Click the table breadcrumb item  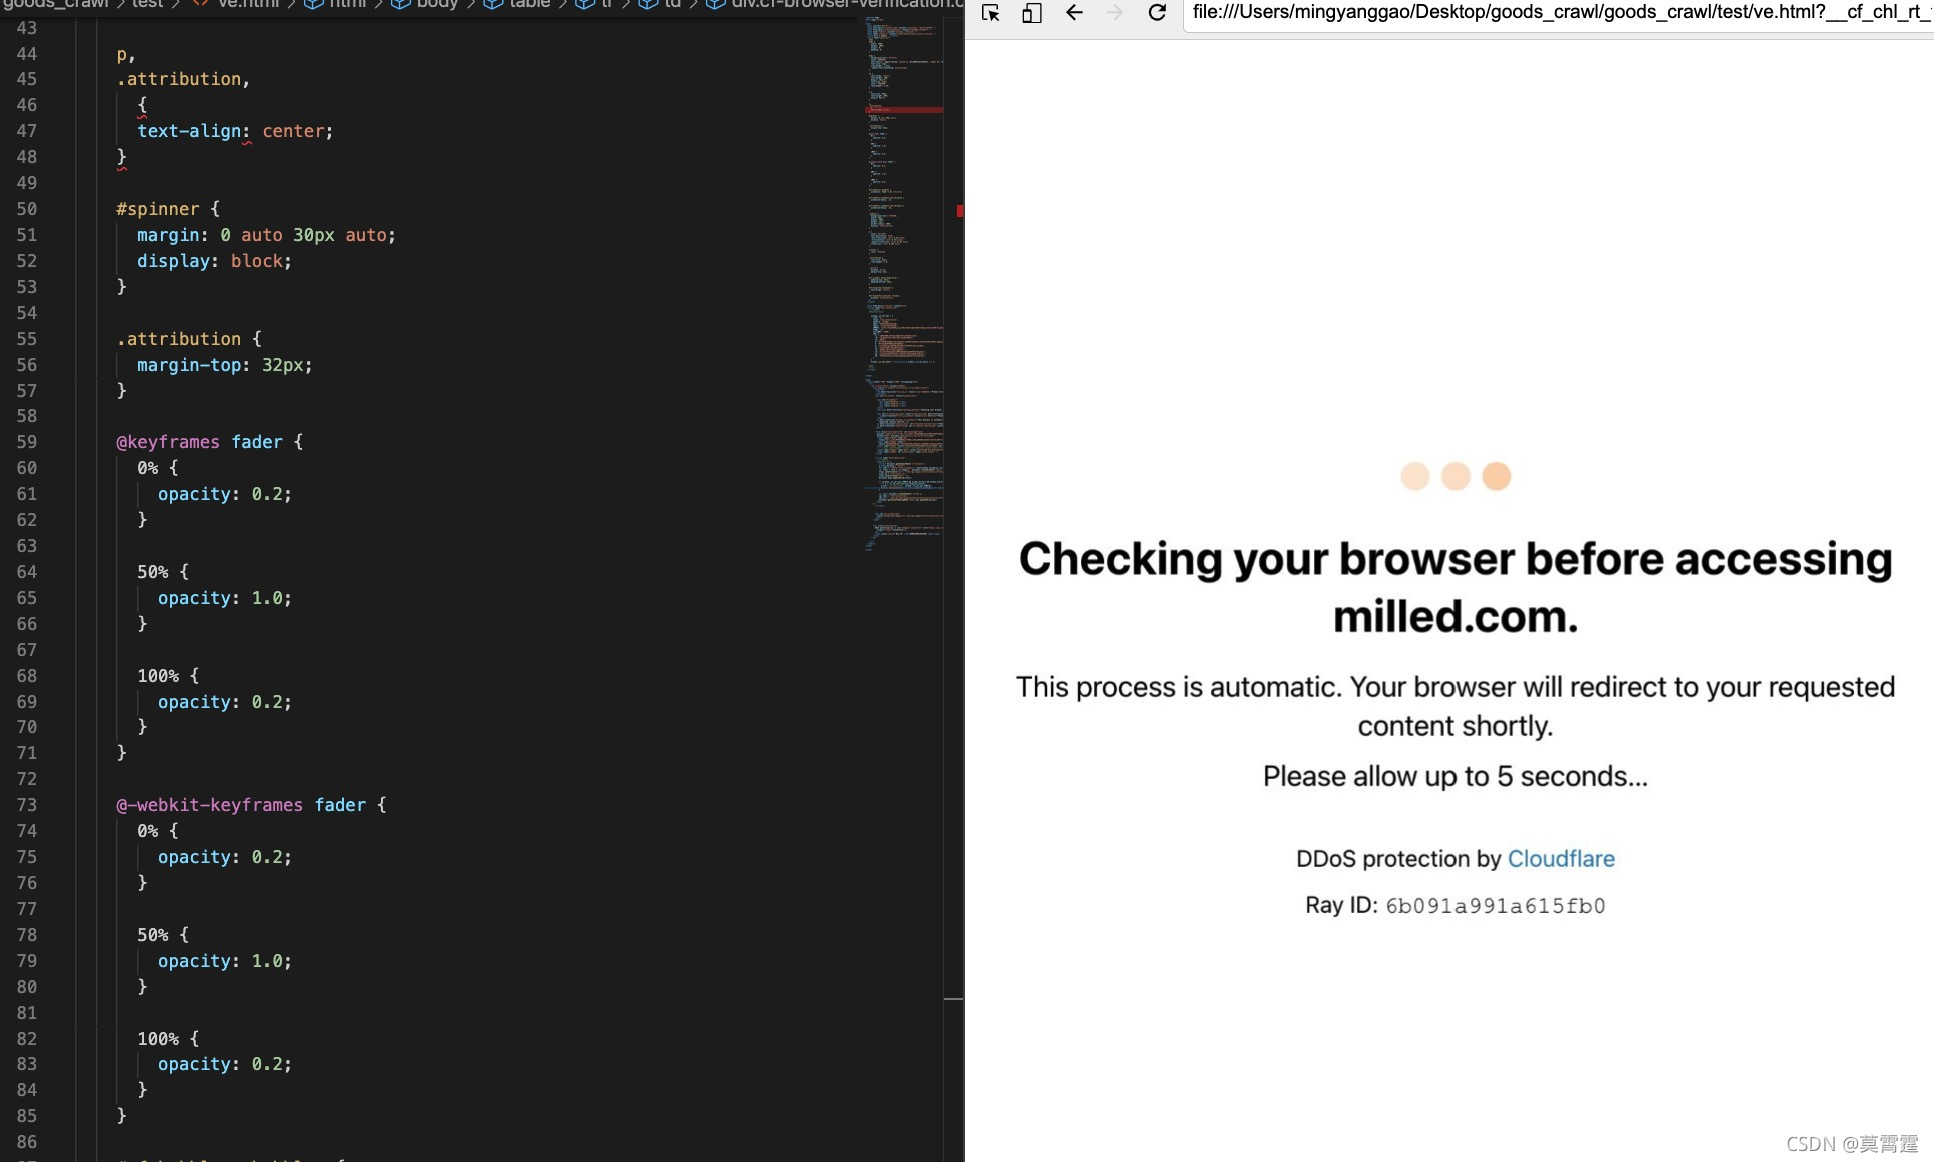point(528,4)
